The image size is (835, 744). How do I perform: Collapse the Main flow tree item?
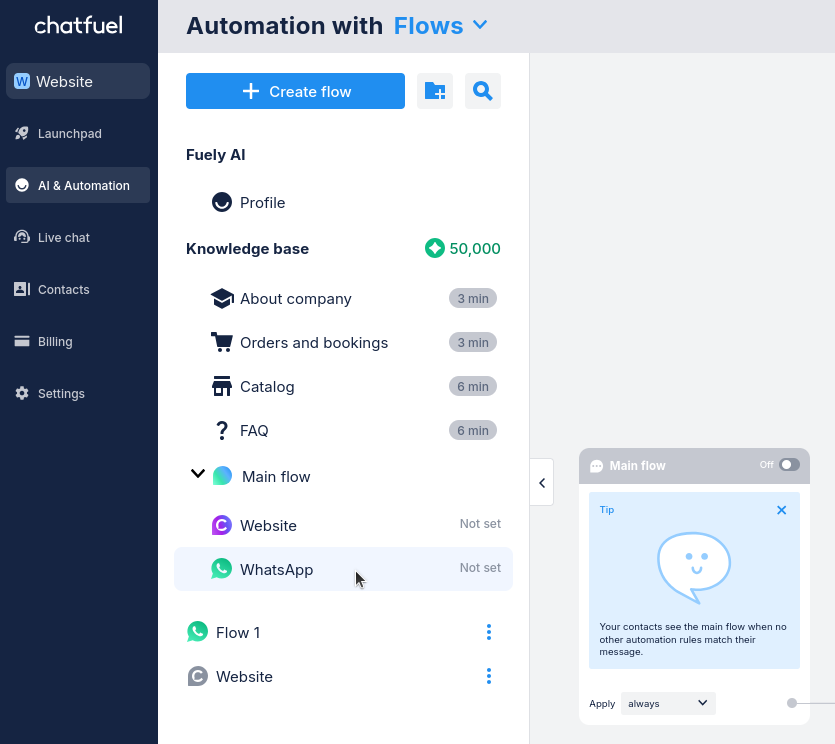click(x=198, y=475)
